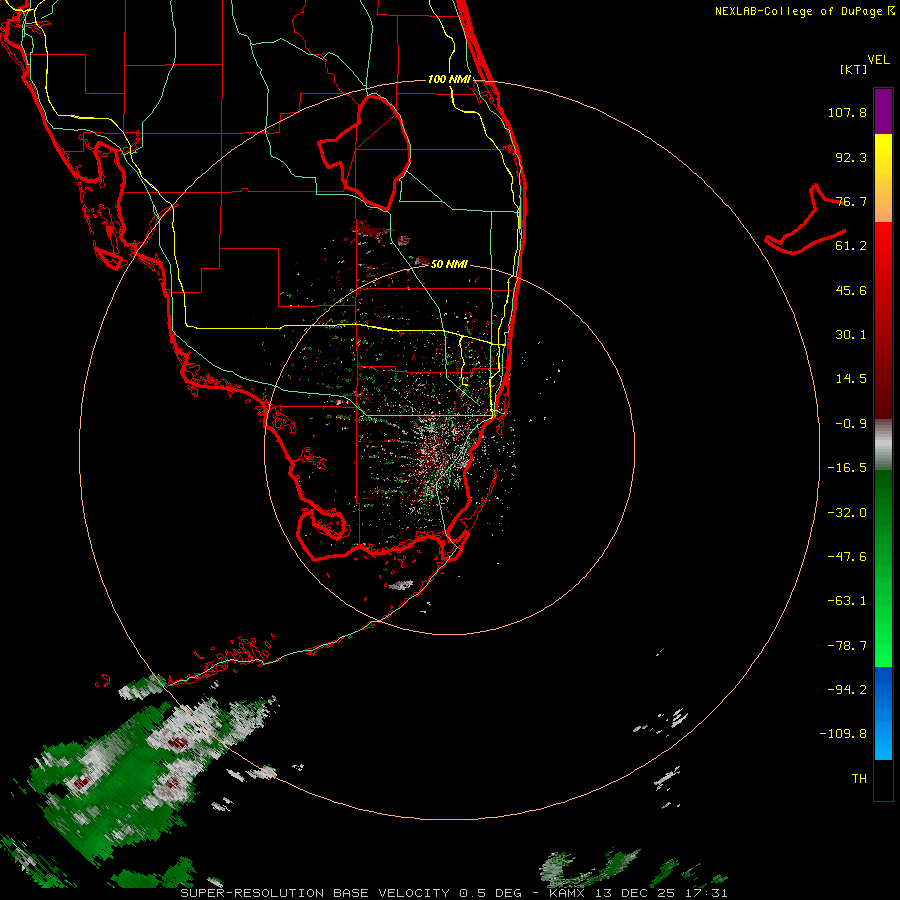Viewport: 900px width, 900px height.
Task: Select the 45.6 scale value
Action: tap(851, 290)
